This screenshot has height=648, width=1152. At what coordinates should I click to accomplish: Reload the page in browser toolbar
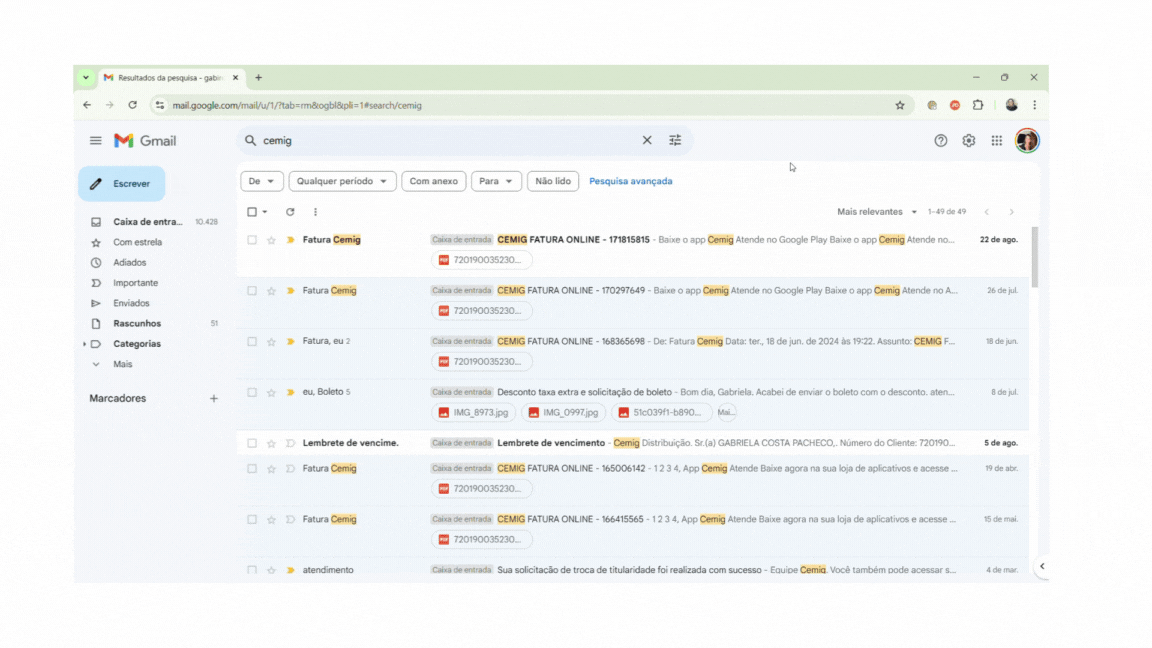click(x=132, y=105)
